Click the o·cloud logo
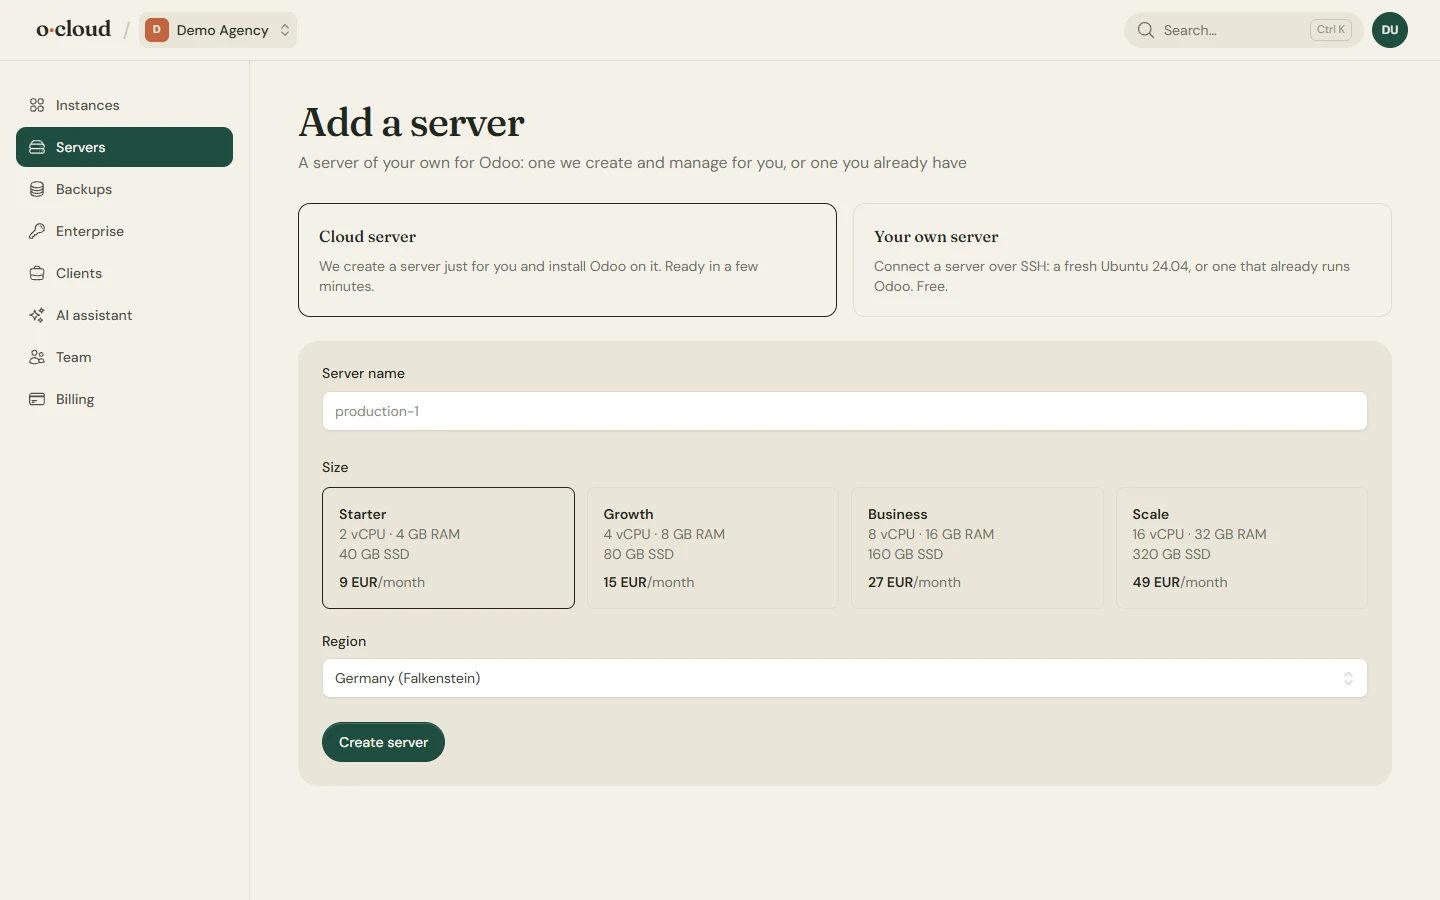The height and width of the screenshot is (900, 1440). click(x=74, y=29)
